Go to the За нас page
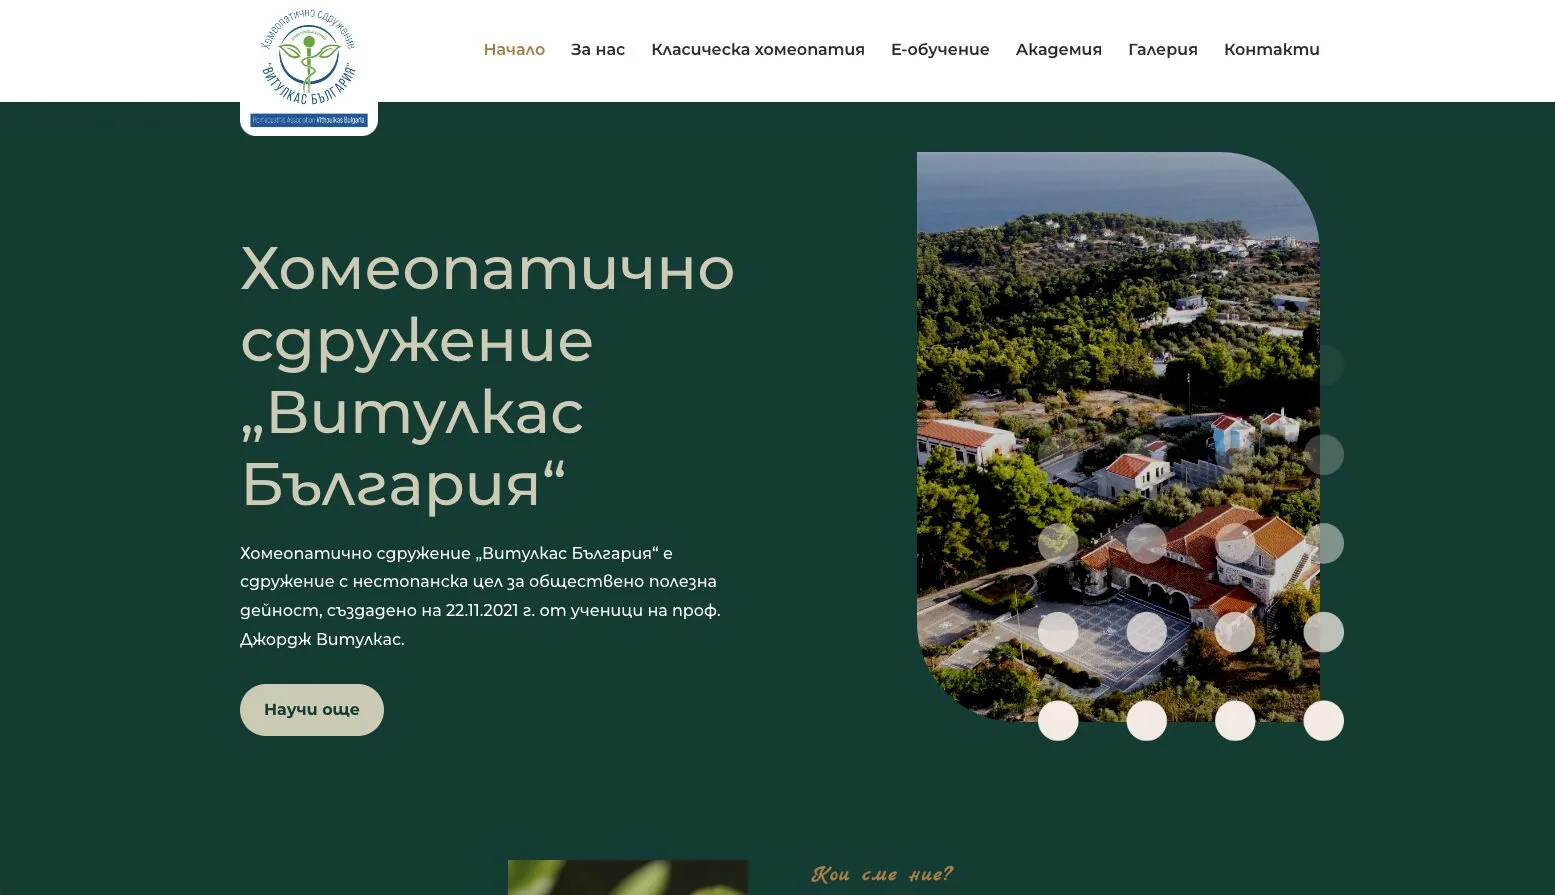This screenshot has width=1555, height=895. pyautogui.click(x=598, y=50)
